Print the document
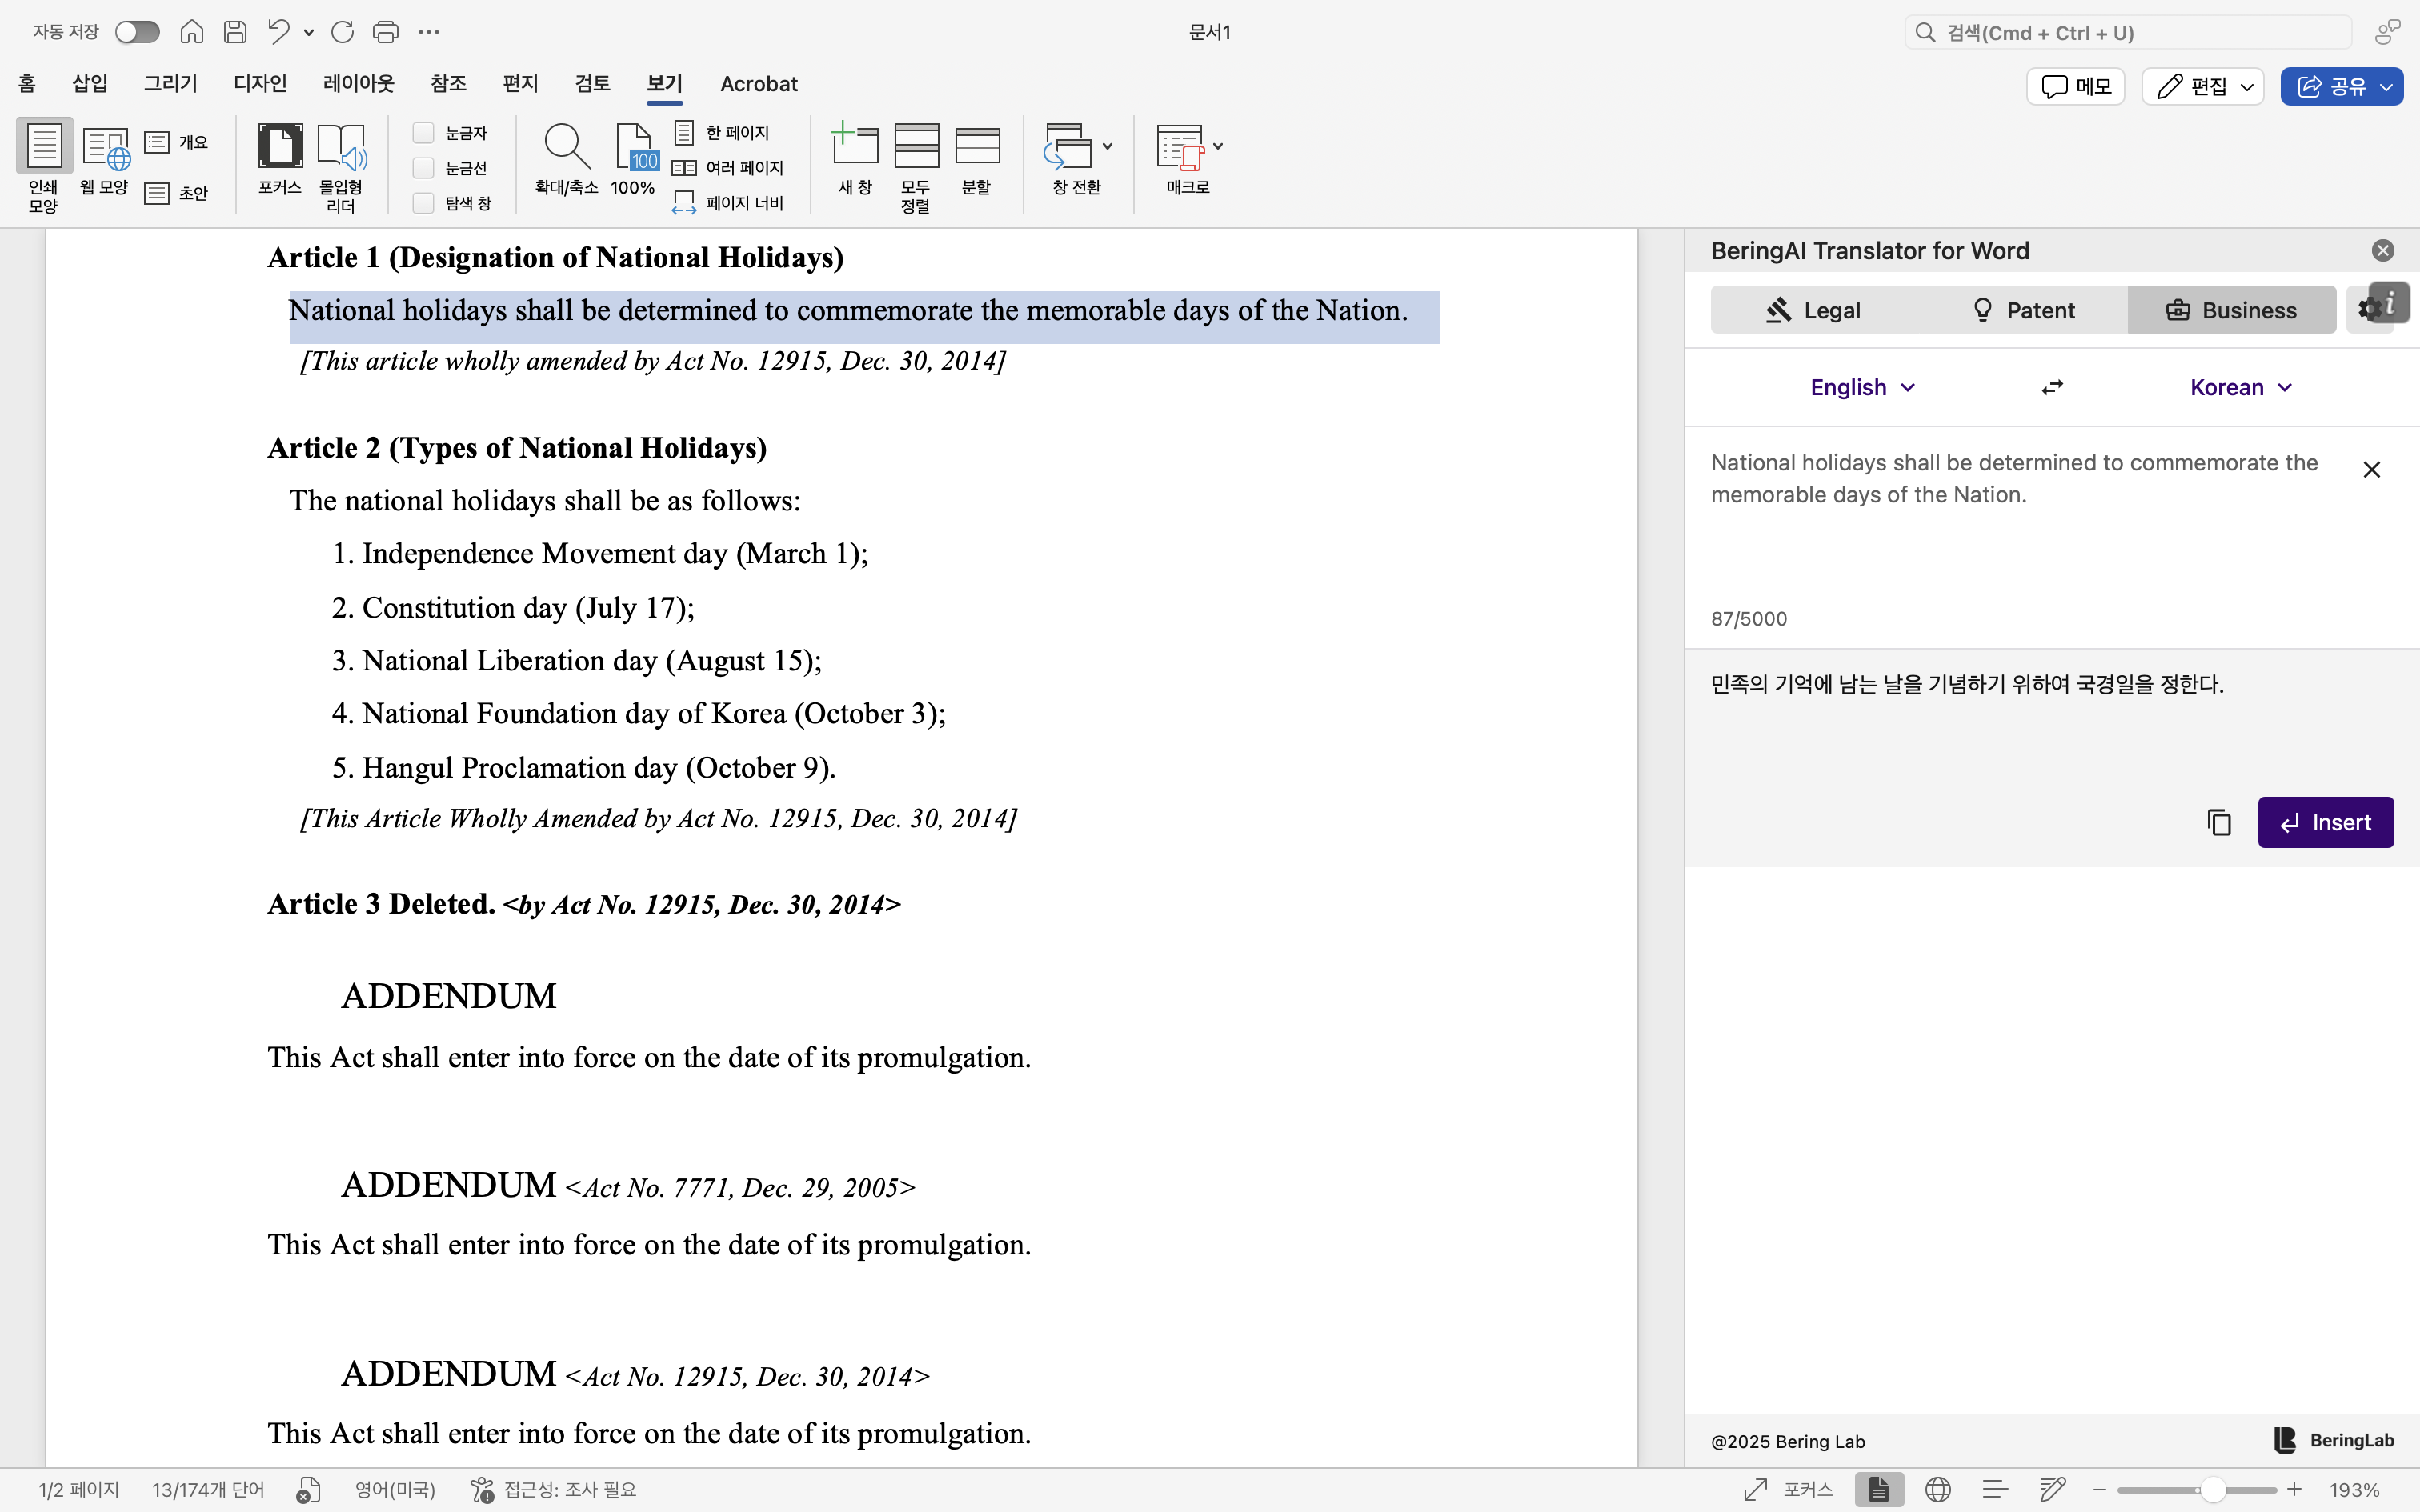This screenshot has height=1512, width=2420. pyautogui.click(x=385, y=32)
